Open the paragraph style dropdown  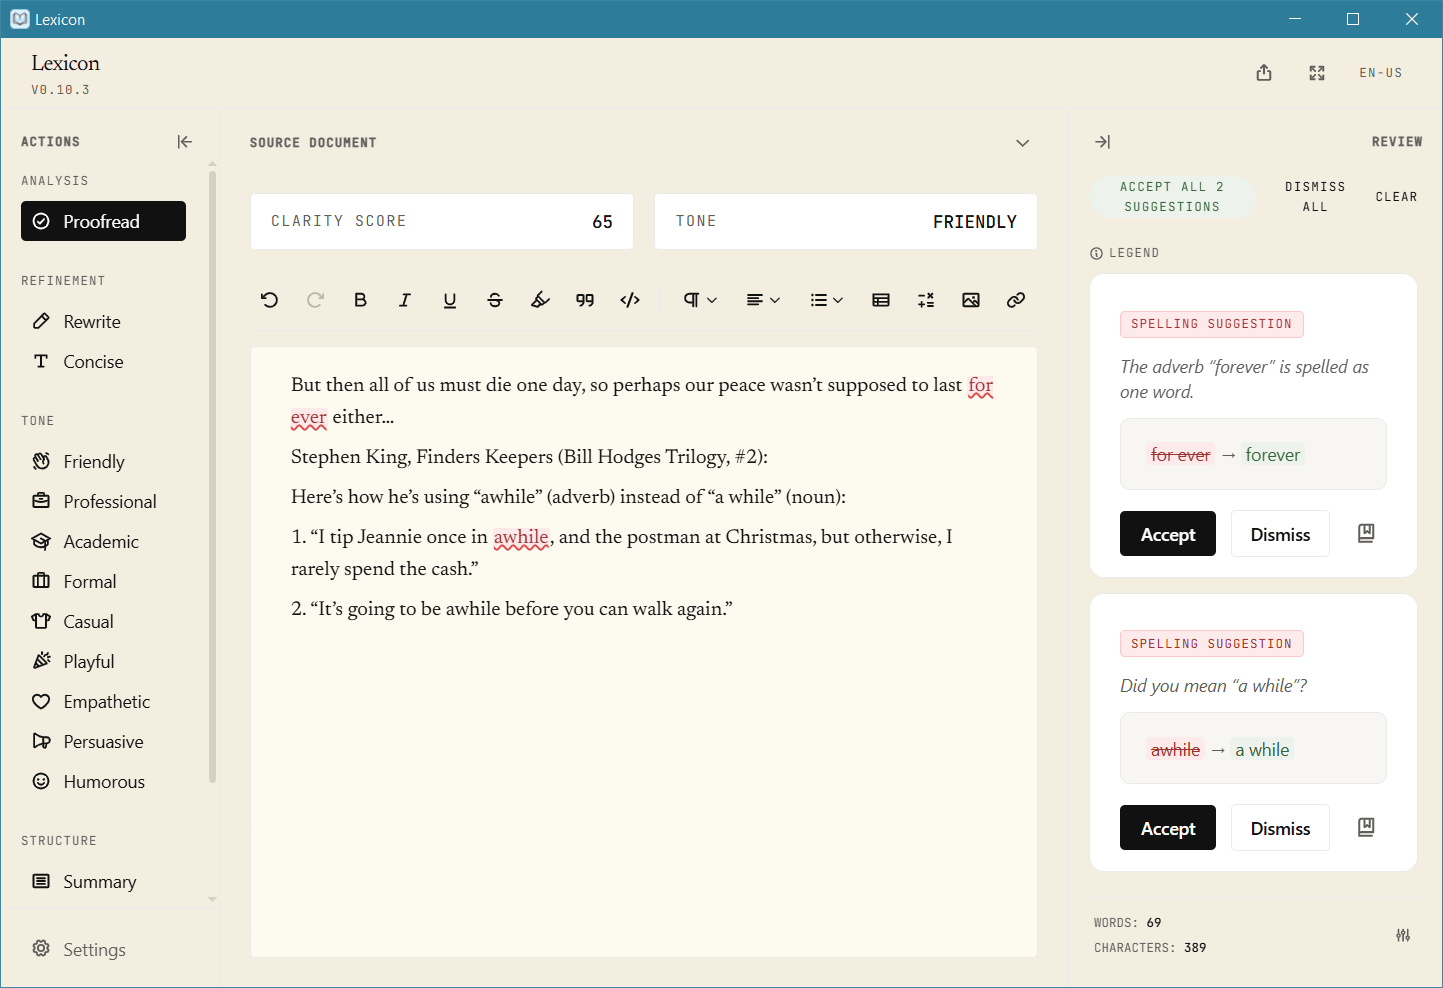point(700,300)
